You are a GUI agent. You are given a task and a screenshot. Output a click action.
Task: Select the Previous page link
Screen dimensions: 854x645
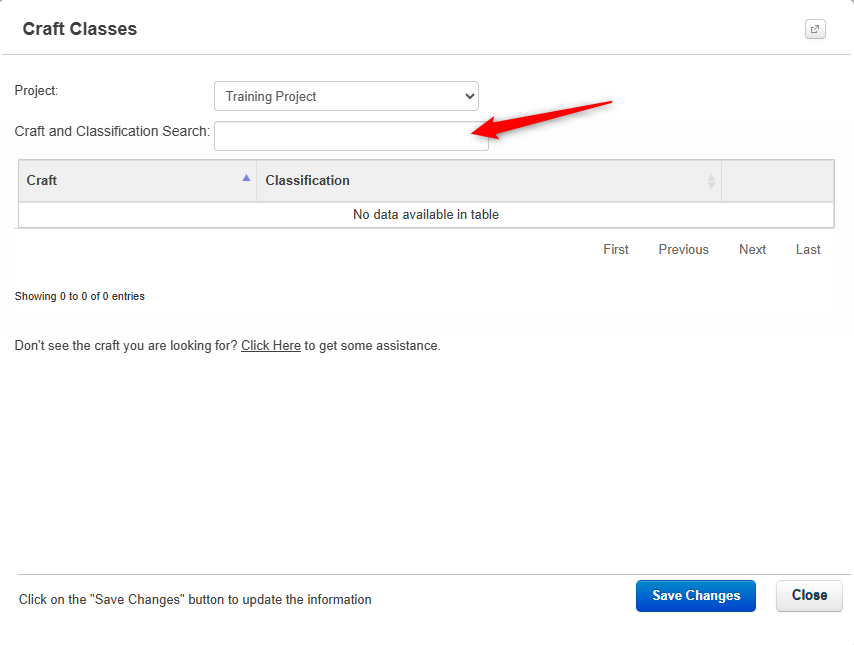point(683,249)
